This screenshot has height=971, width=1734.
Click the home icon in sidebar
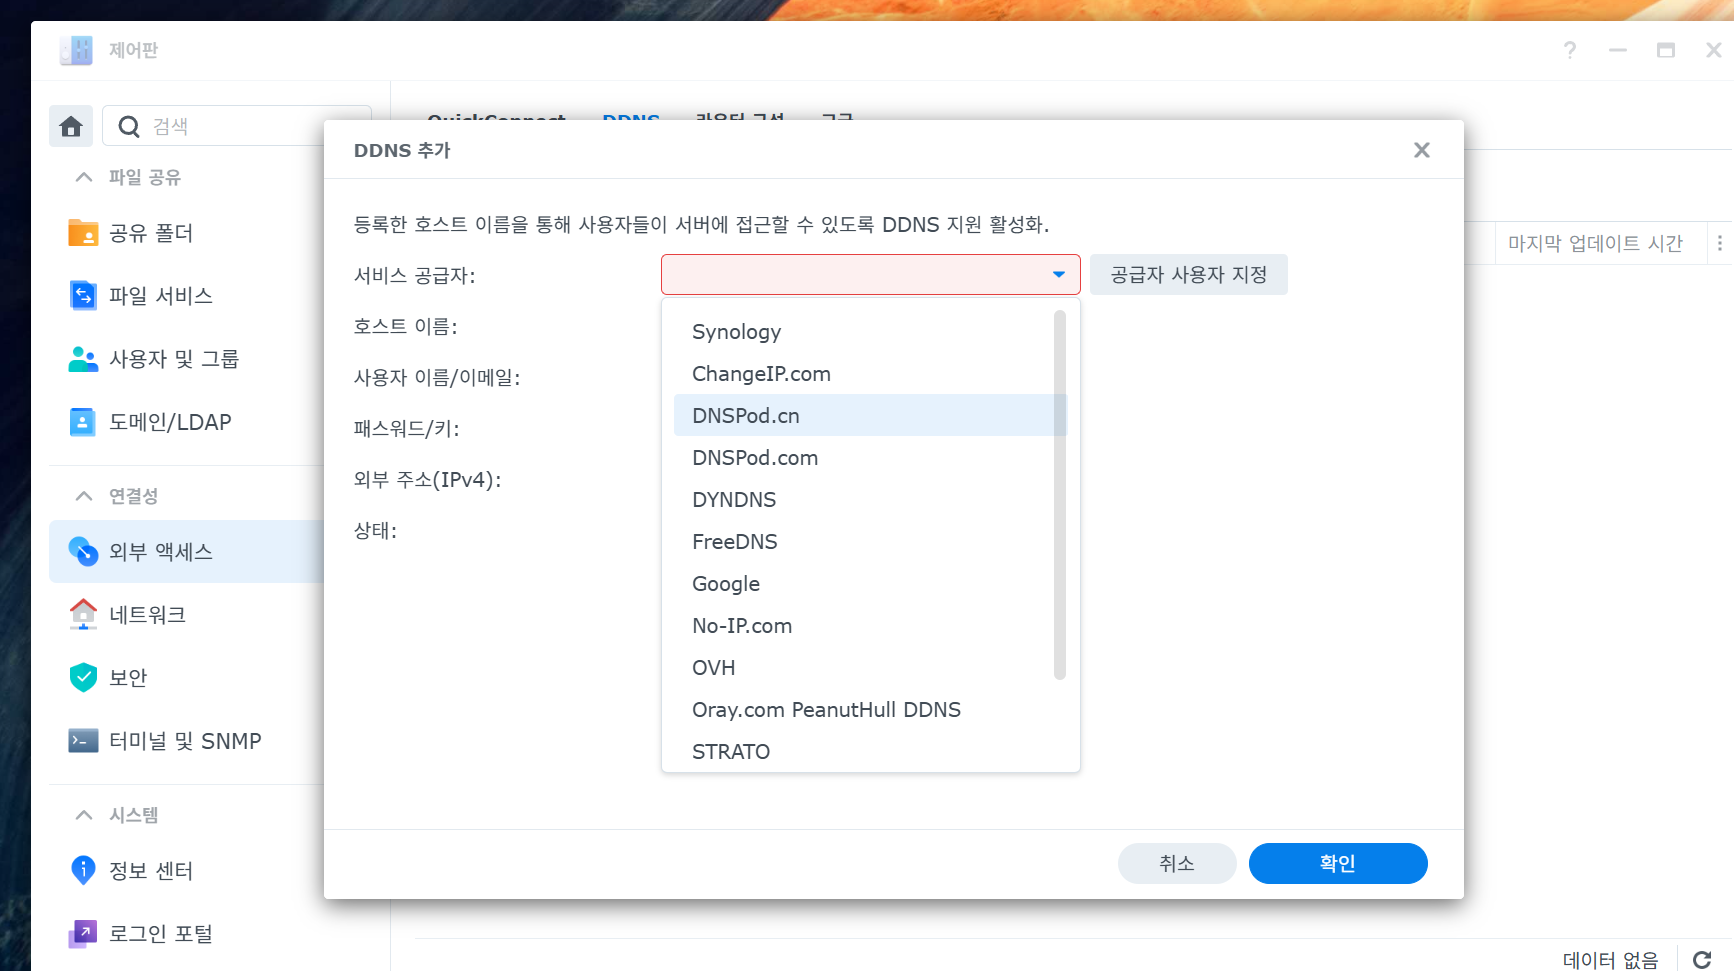(71, 126)
